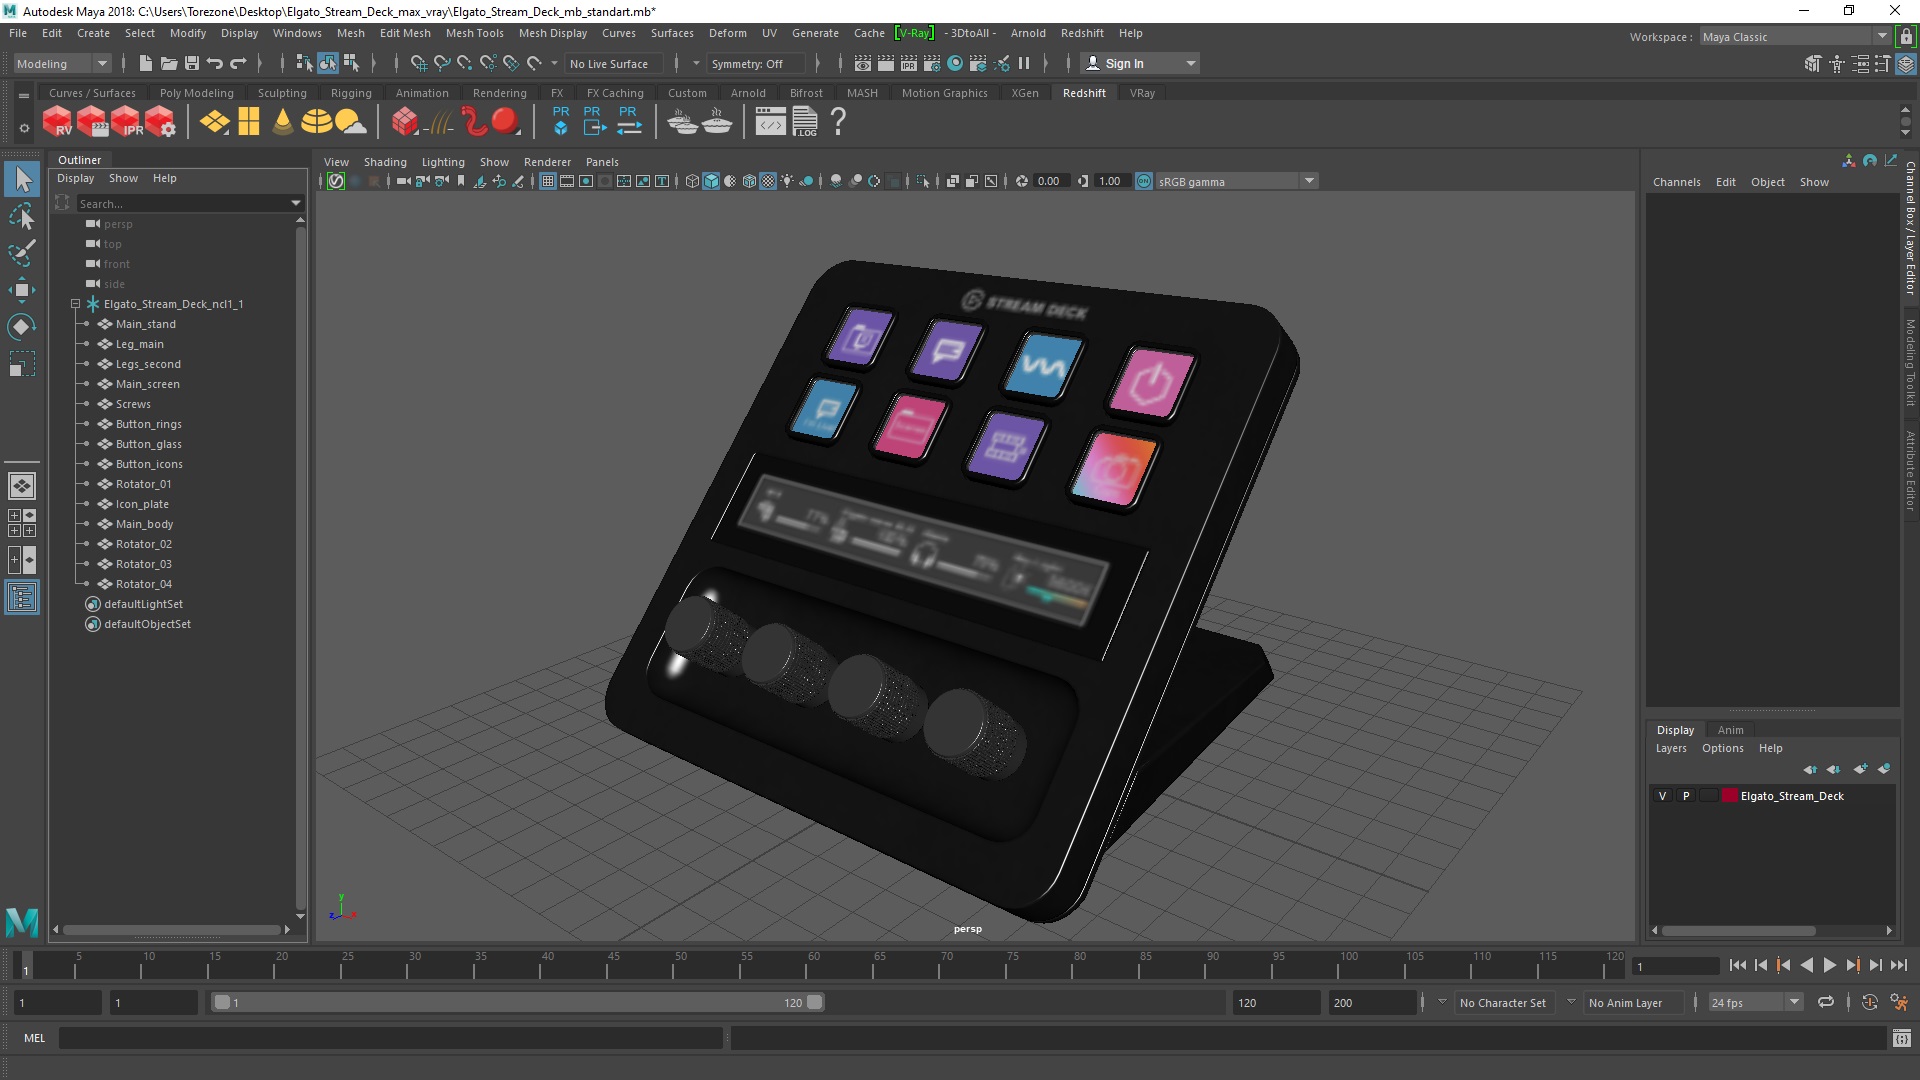
Task: Click the Open Scene folder icon
Action: 169,63
